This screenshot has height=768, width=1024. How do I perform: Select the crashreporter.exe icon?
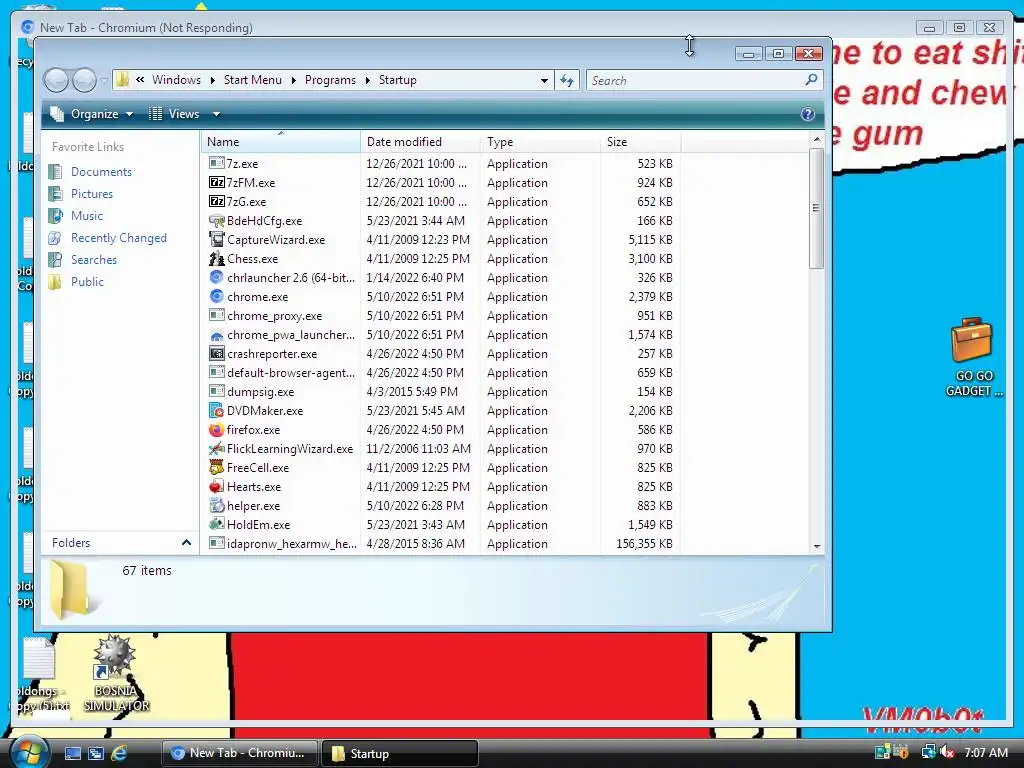(x=216, y=353)
